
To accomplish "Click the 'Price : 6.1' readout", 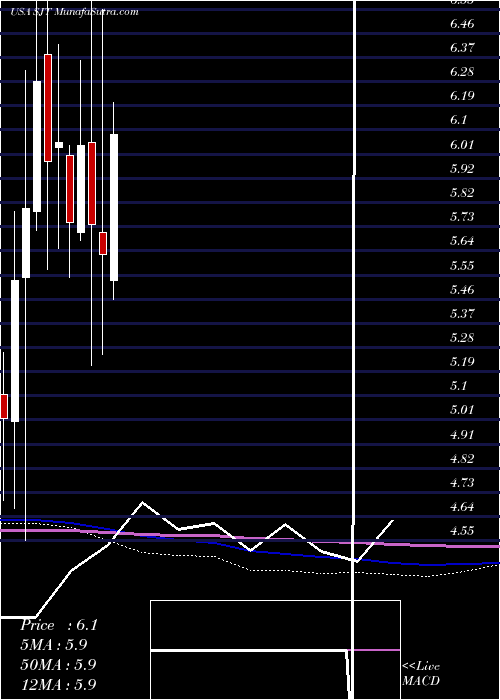I will 58,625.
